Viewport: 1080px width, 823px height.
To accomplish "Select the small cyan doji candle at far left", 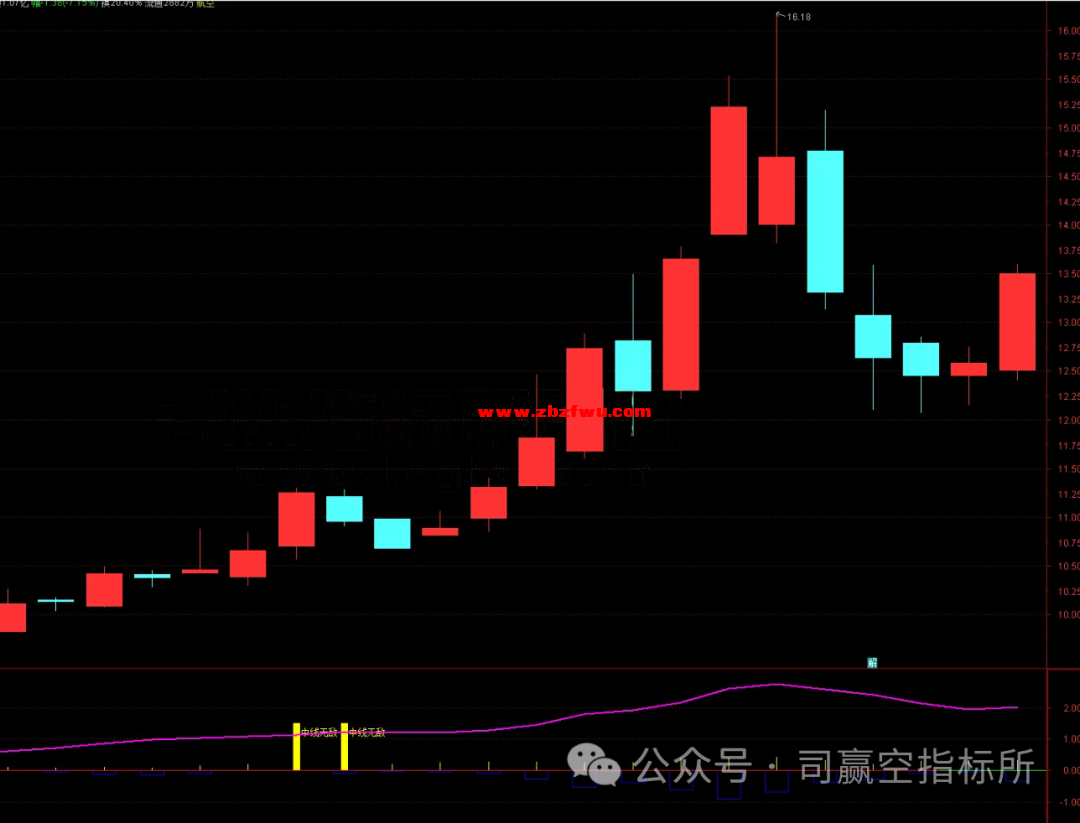I will 56,601.
